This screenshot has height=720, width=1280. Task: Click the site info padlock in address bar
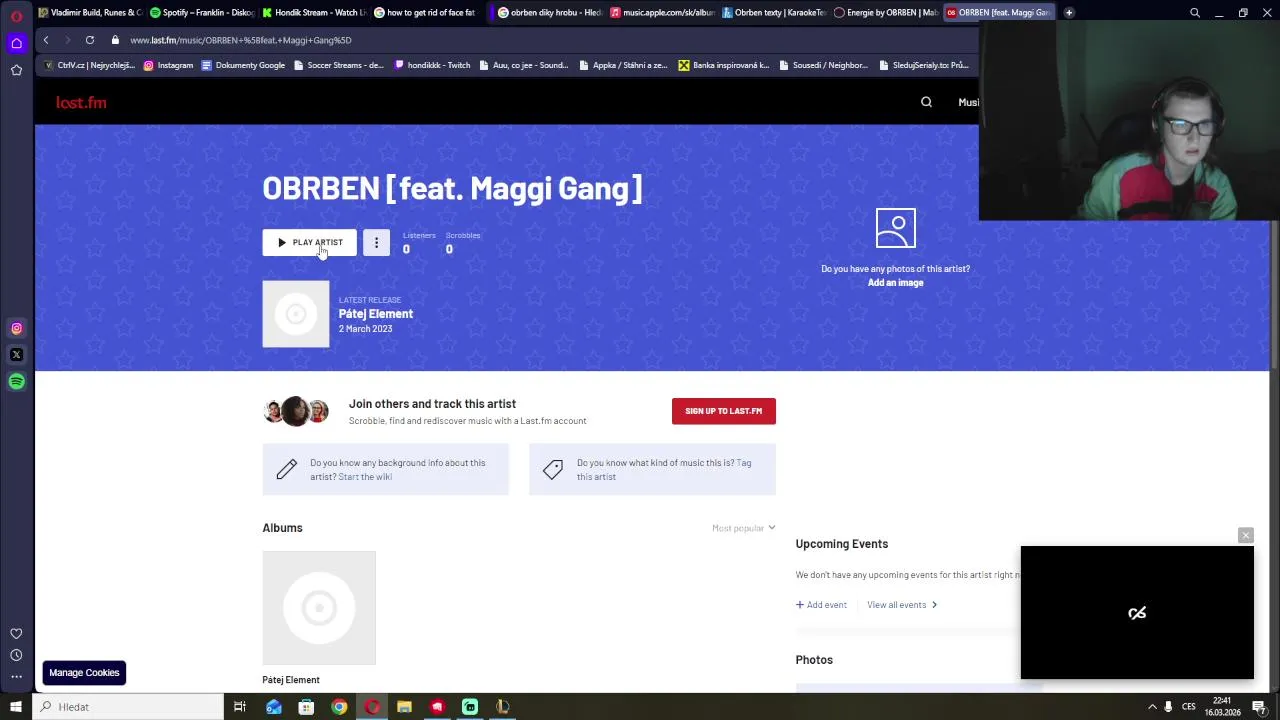click(115, 40)
